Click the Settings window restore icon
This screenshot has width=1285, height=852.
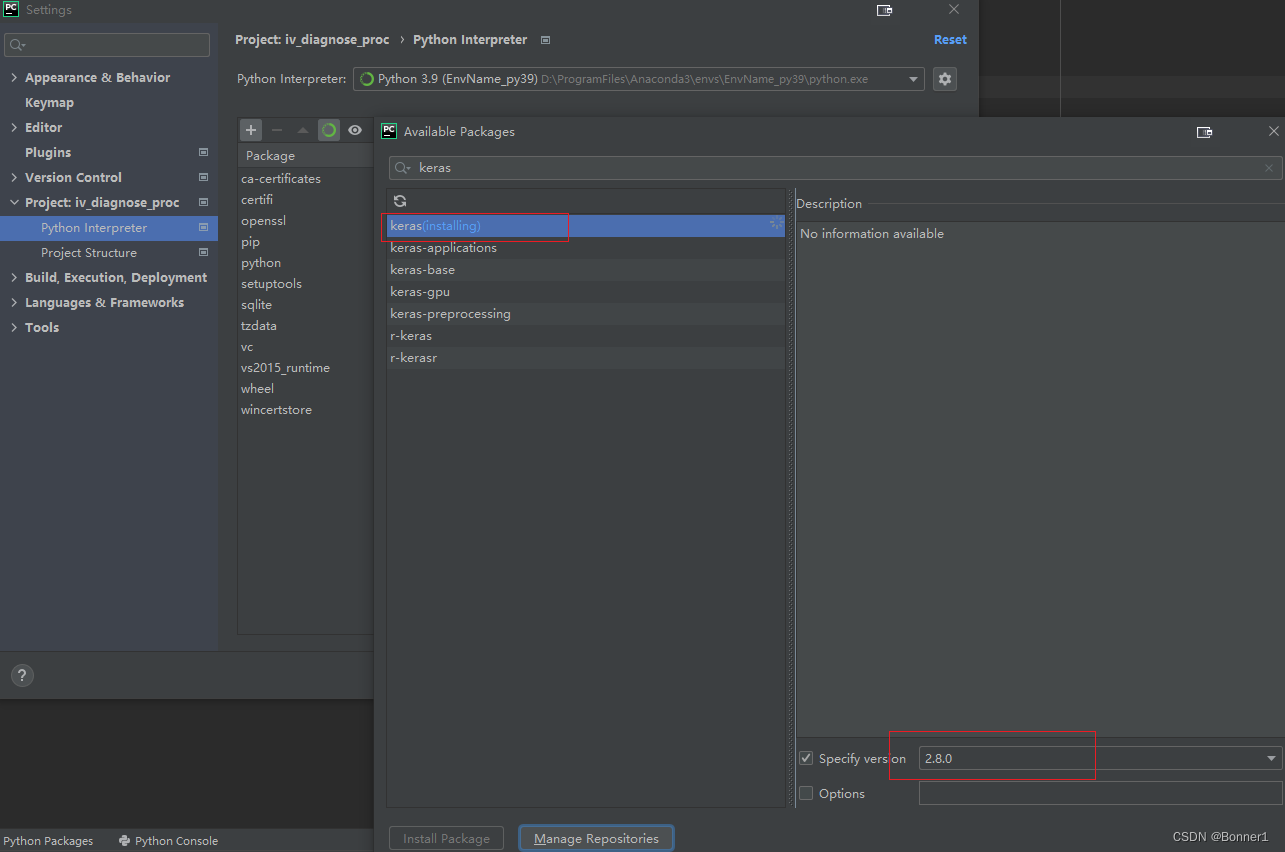(884, 10)
